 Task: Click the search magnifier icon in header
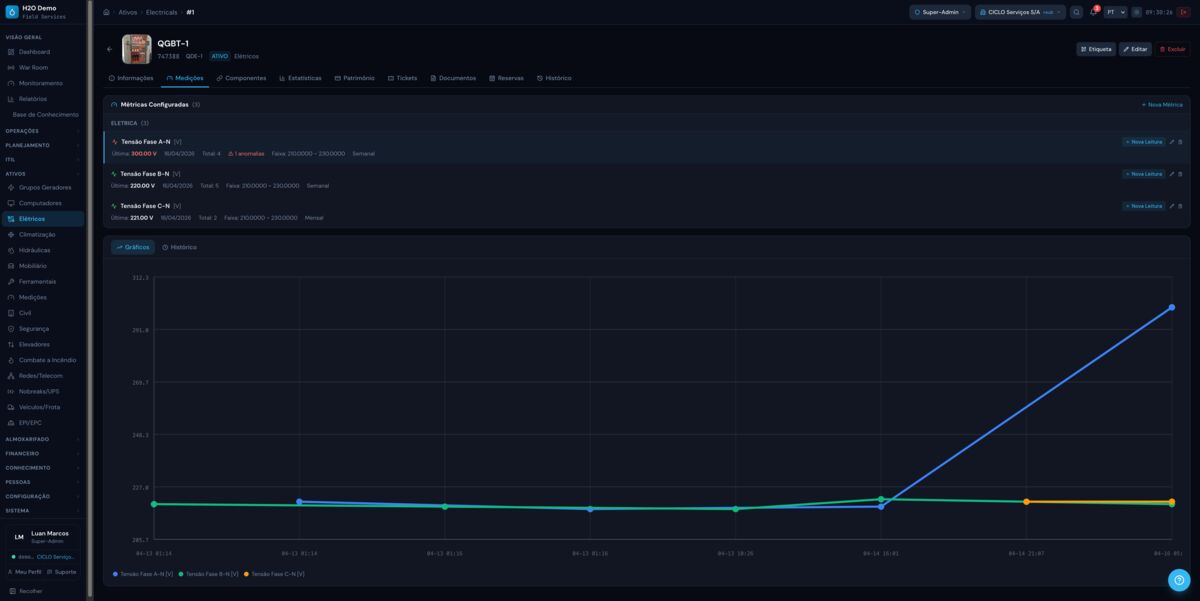[x=1076, y=12]
